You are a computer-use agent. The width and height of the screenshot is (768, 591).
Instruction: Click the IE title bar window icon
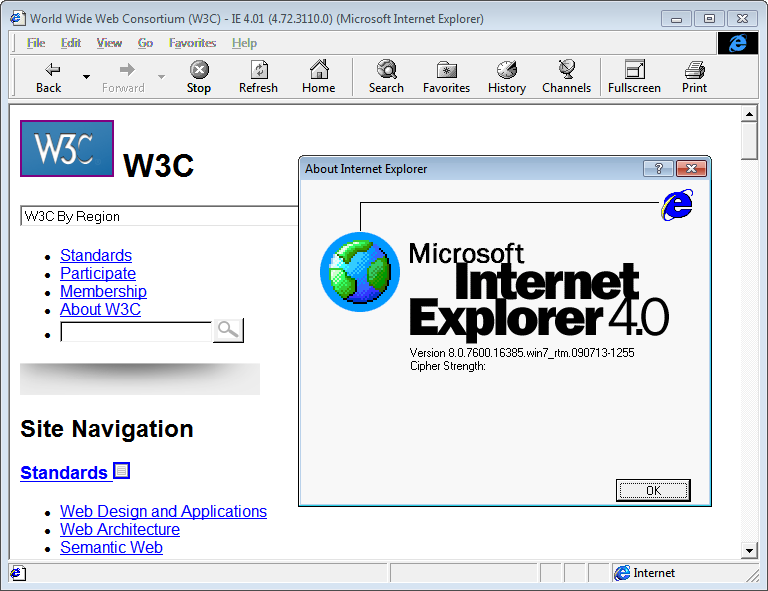click(18, 19)
